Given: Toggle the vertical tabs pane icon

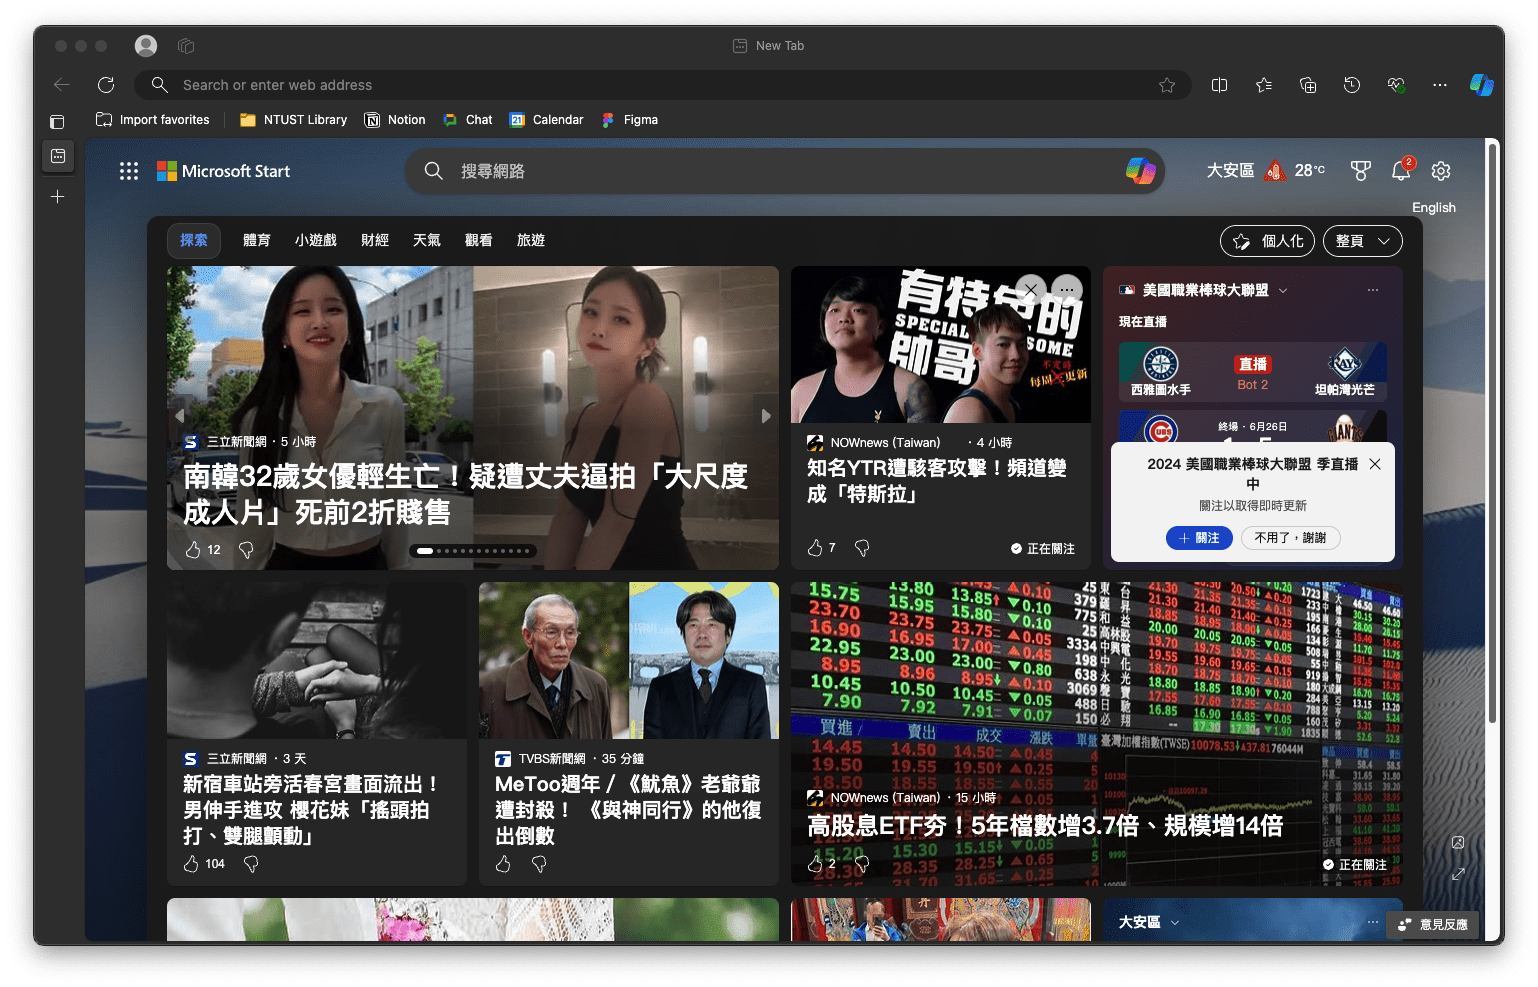Looking at the screenshot, I should point(57,122).
